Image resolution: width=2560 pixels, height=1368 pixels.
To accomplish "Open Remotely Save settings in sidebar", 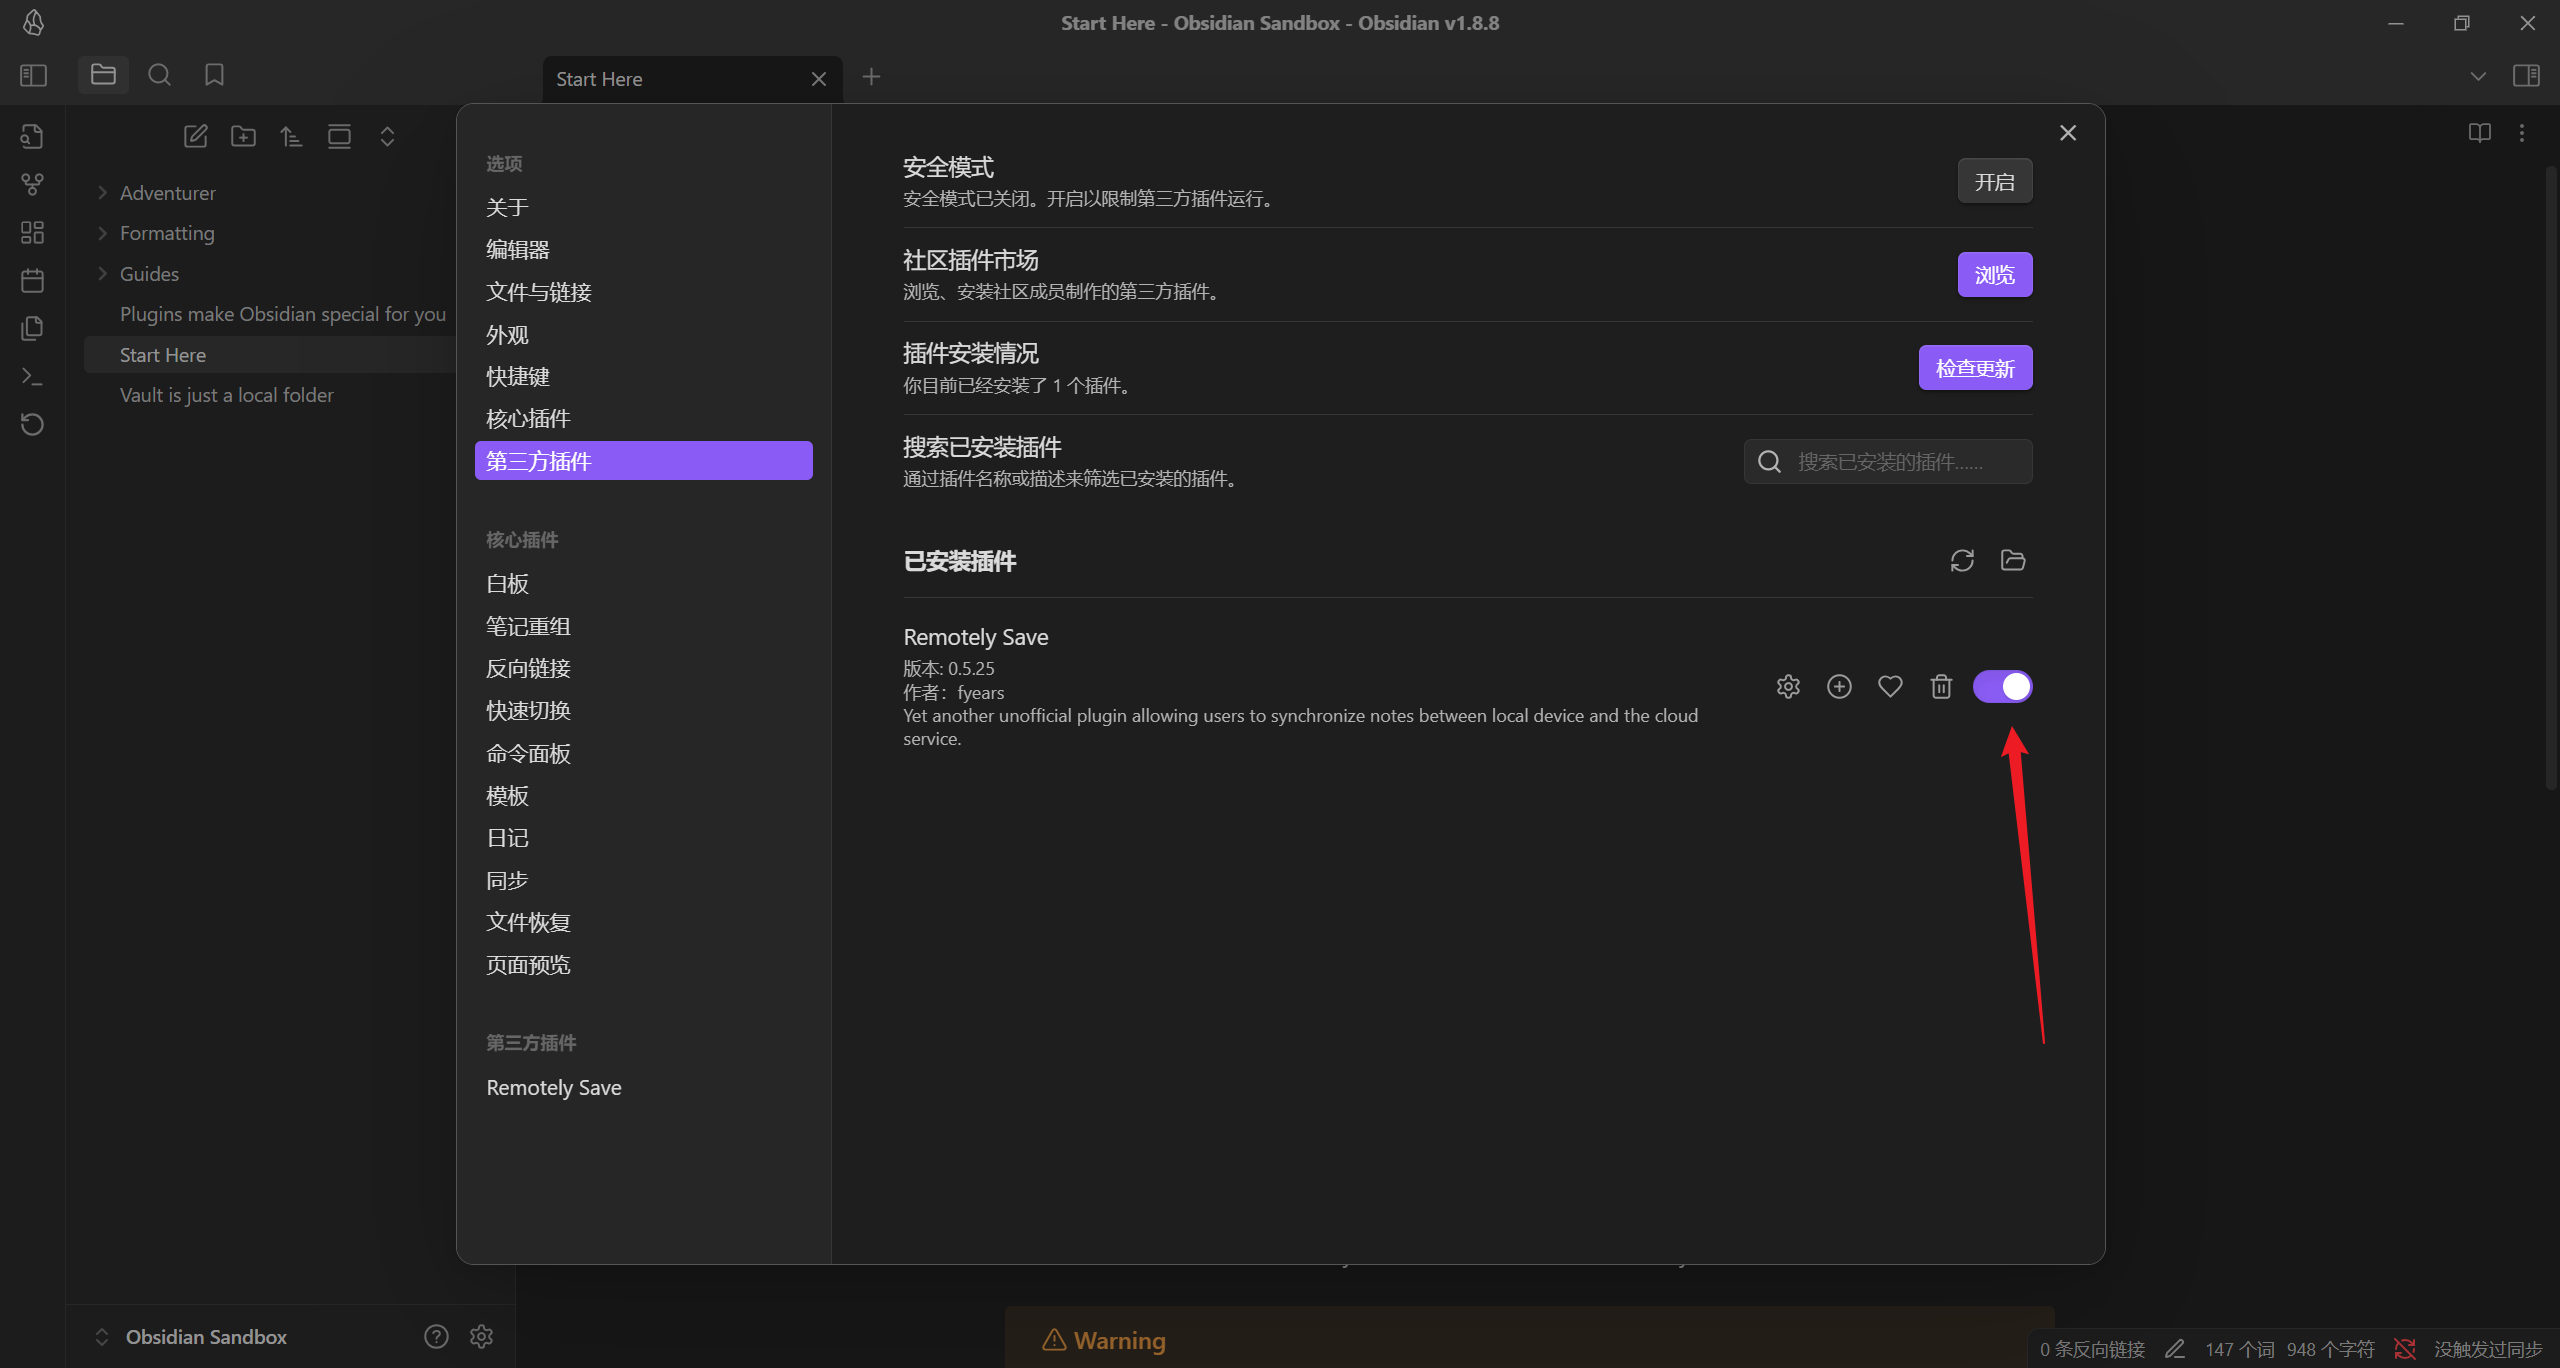I will 643,1087.
